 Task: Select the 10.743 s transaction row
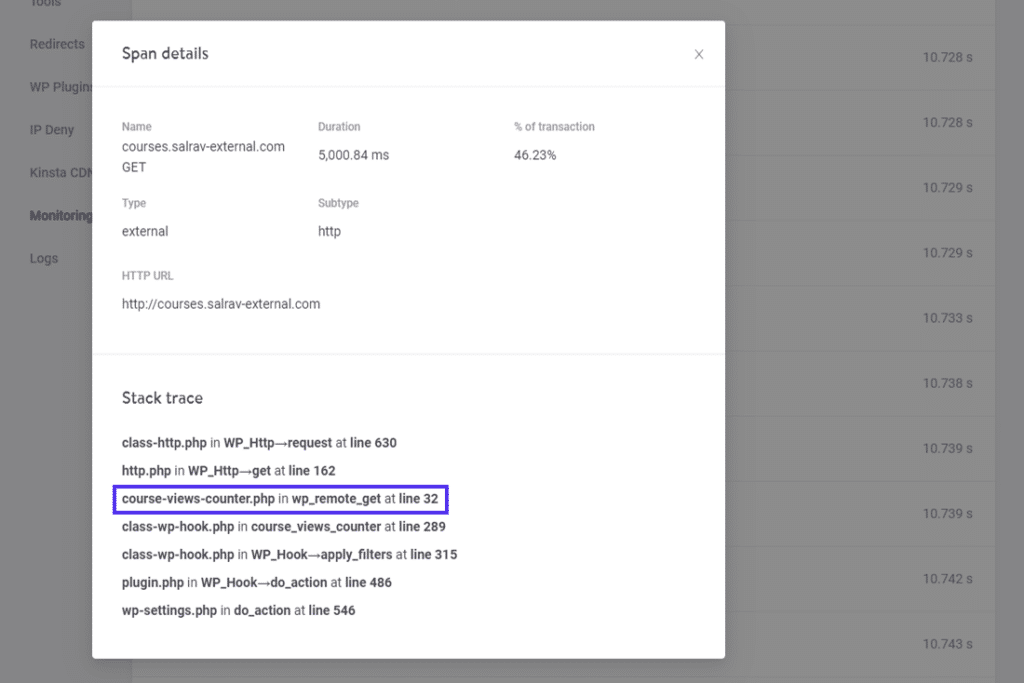point(947,644)
